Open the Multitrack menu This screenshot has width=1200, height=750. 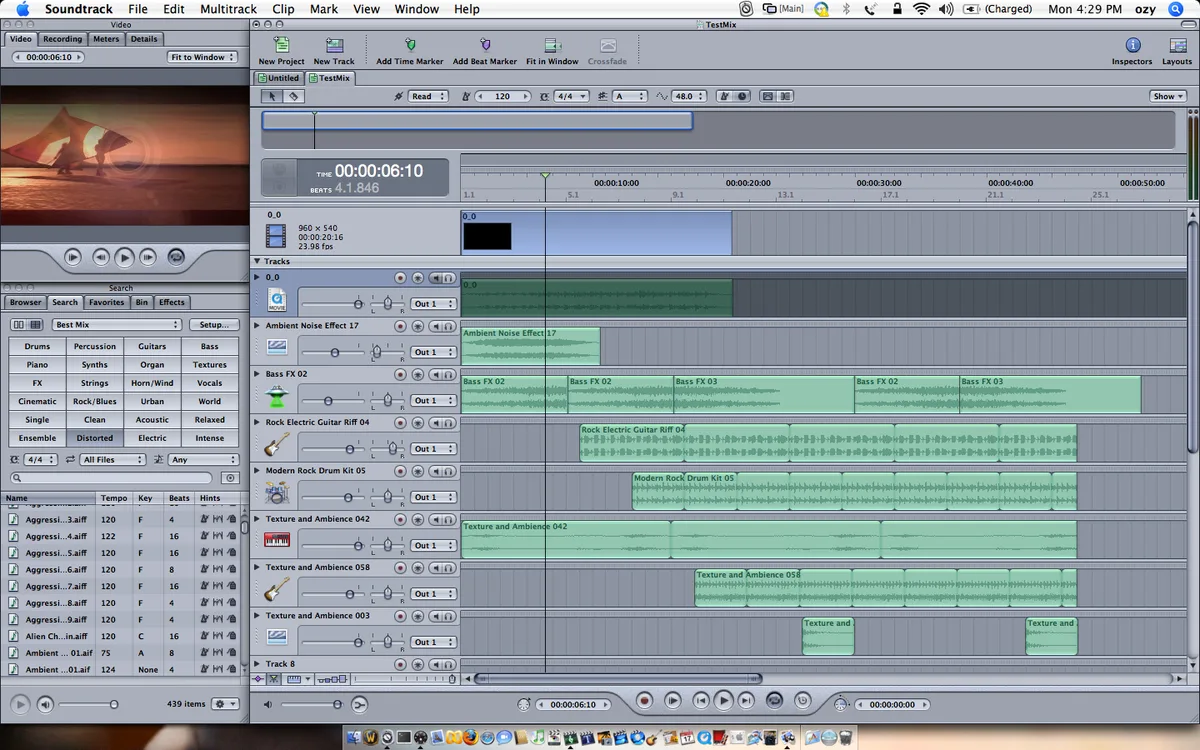pyautogui.click(x=228, y=9)
